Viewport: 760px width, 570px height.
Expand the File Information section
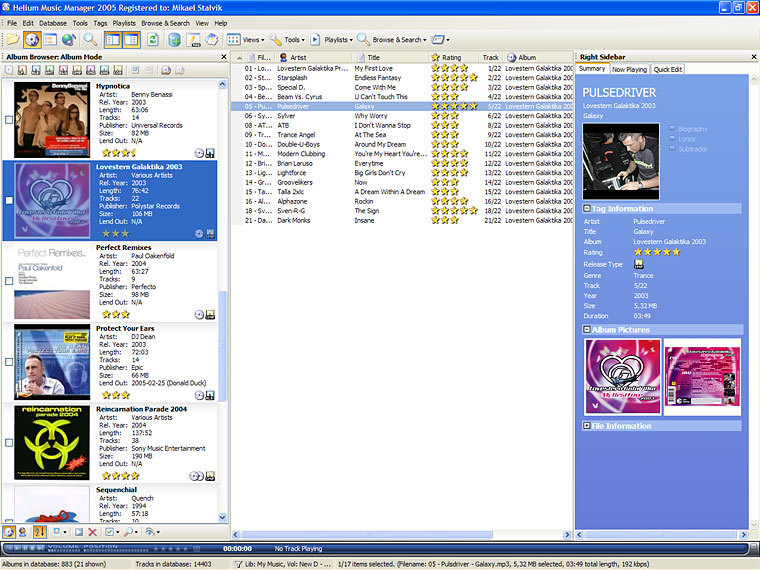tap(586, 426)
